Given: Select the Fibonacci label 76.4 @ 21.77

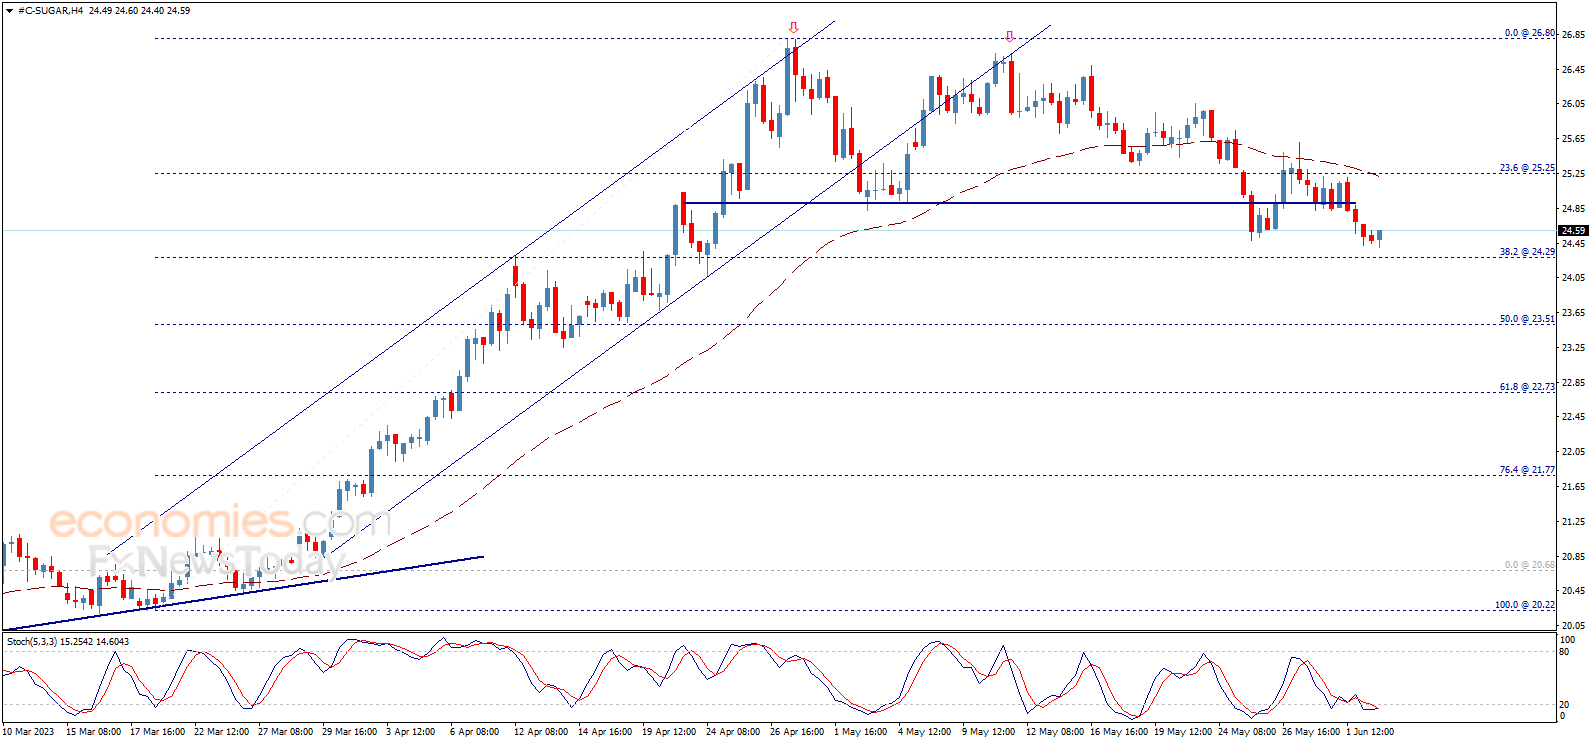Looking at the screenshot, I should (x=1527, y=470).
